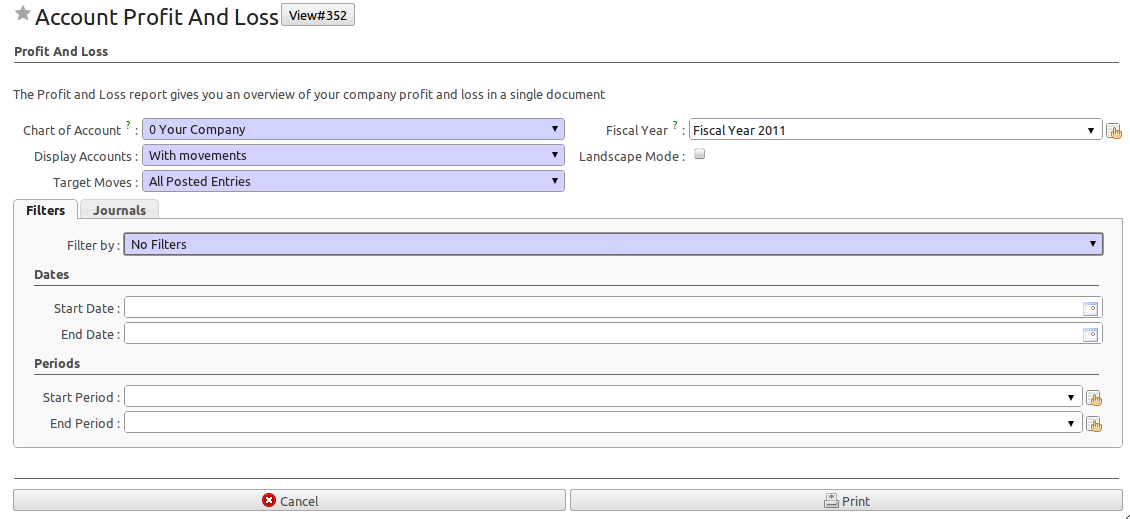Open the Chart of Account dropdown
This screenshot has width=1130, height=519.
coord(353,130)
